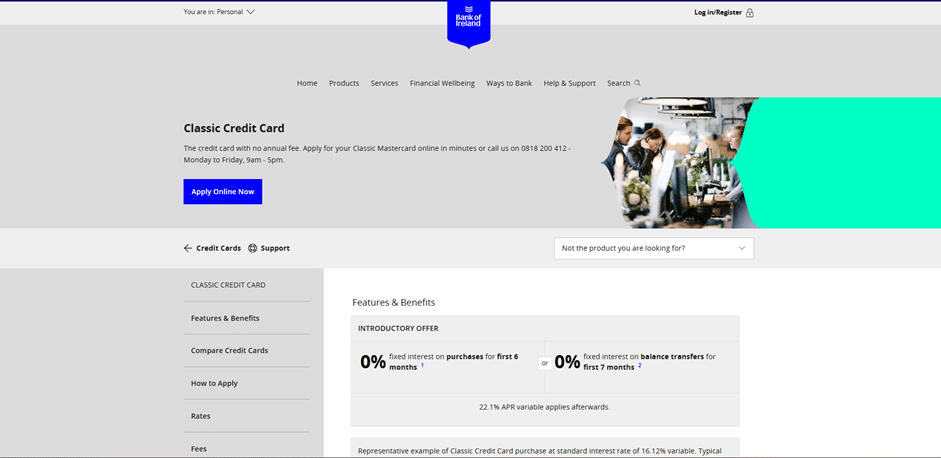Click the Bank of Ireland logo

point(468,22)
